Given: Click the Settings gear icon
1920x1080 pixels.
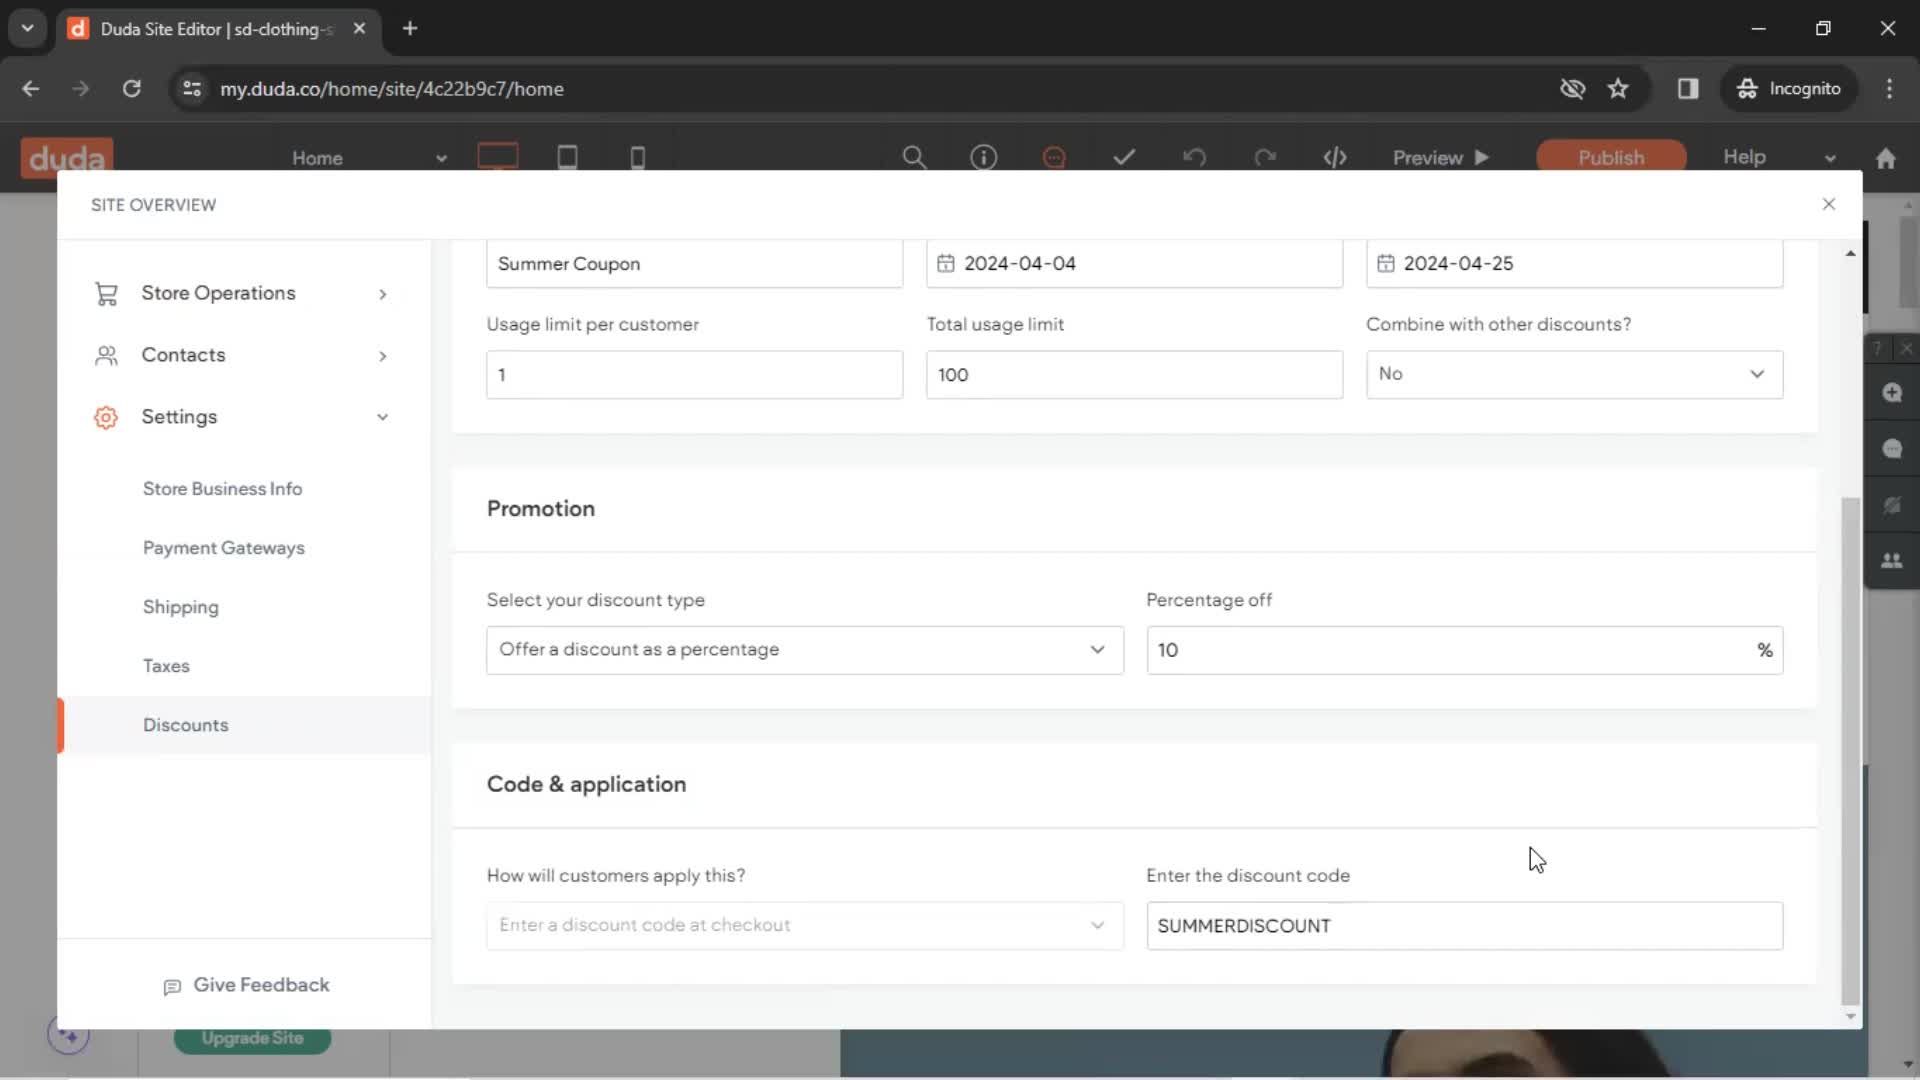Looking at the screenshot, I should coord(106,417).
